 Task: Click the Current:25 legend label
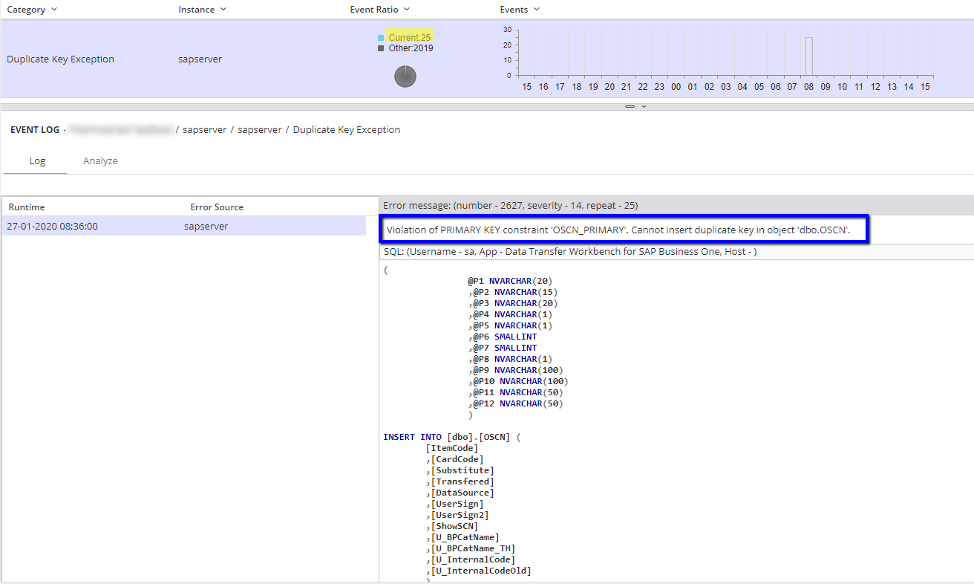(x=410, y=38)
